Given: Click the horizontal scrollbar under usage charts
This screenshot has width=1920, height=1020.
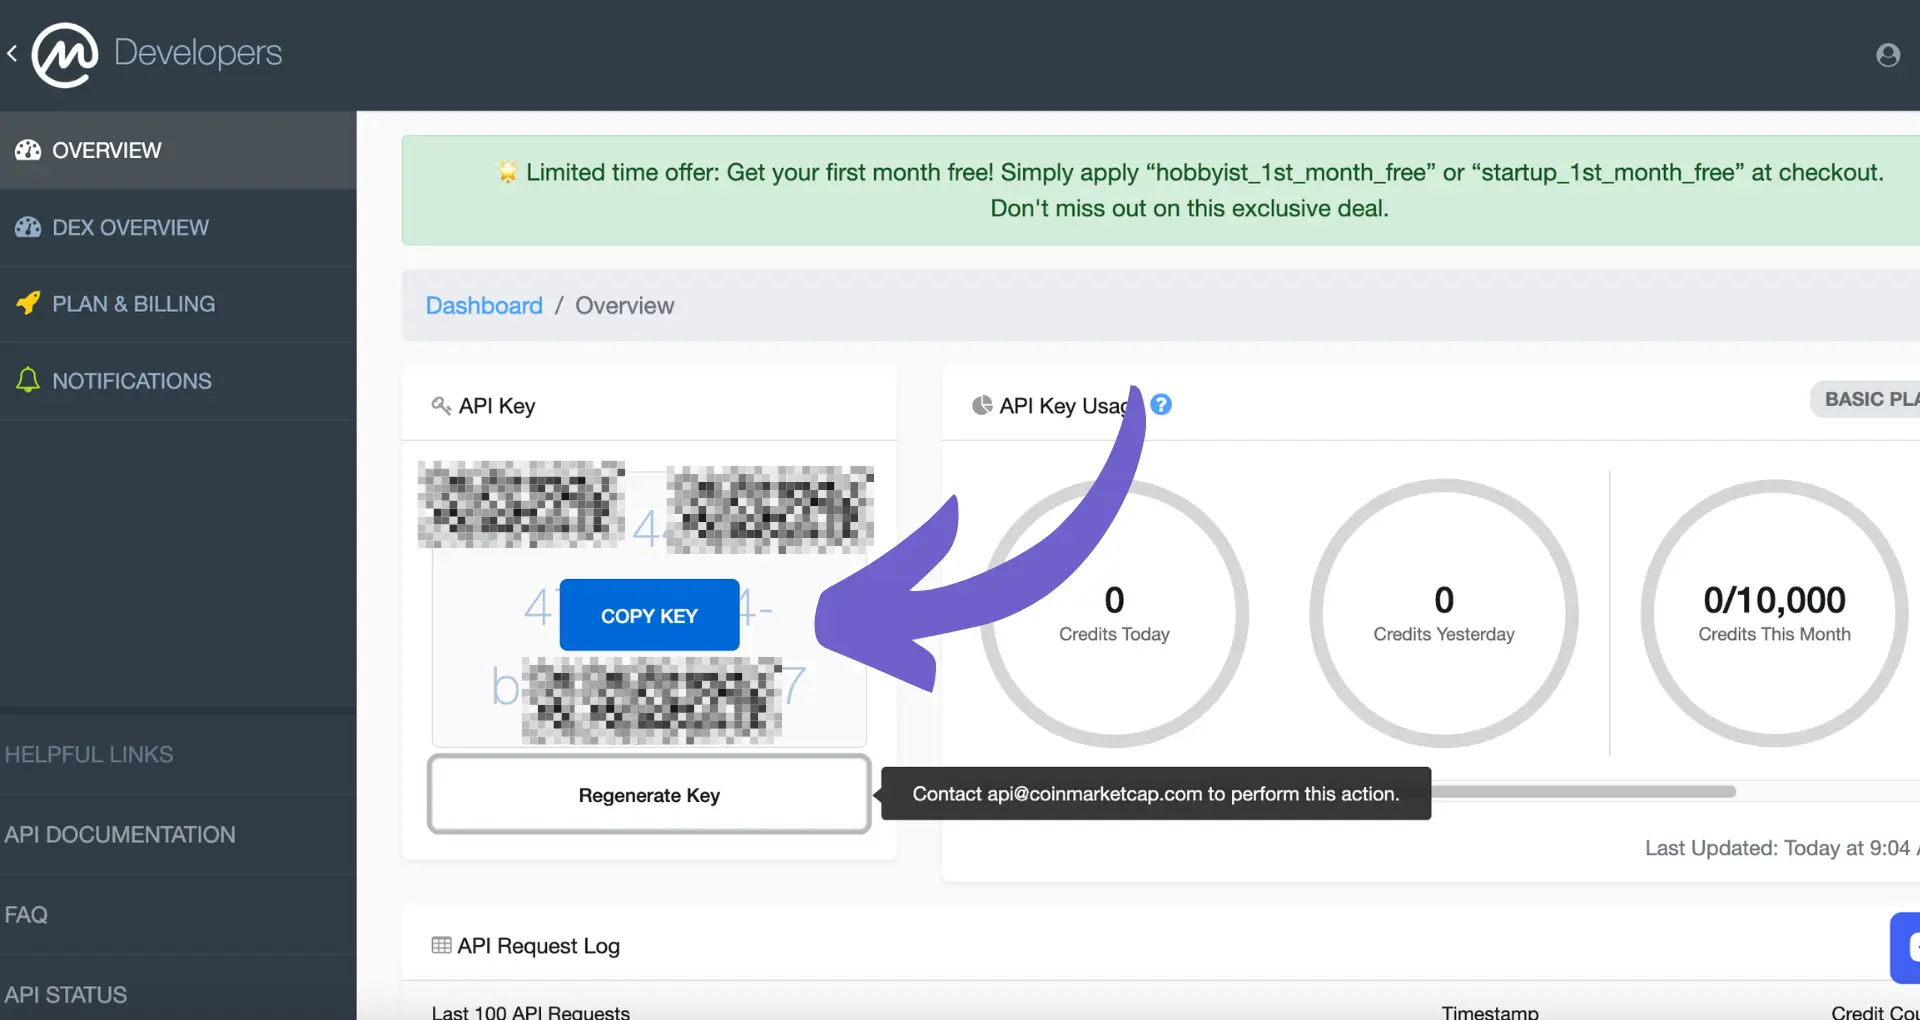Looking at the screenshot, I should coord(1583,791).
